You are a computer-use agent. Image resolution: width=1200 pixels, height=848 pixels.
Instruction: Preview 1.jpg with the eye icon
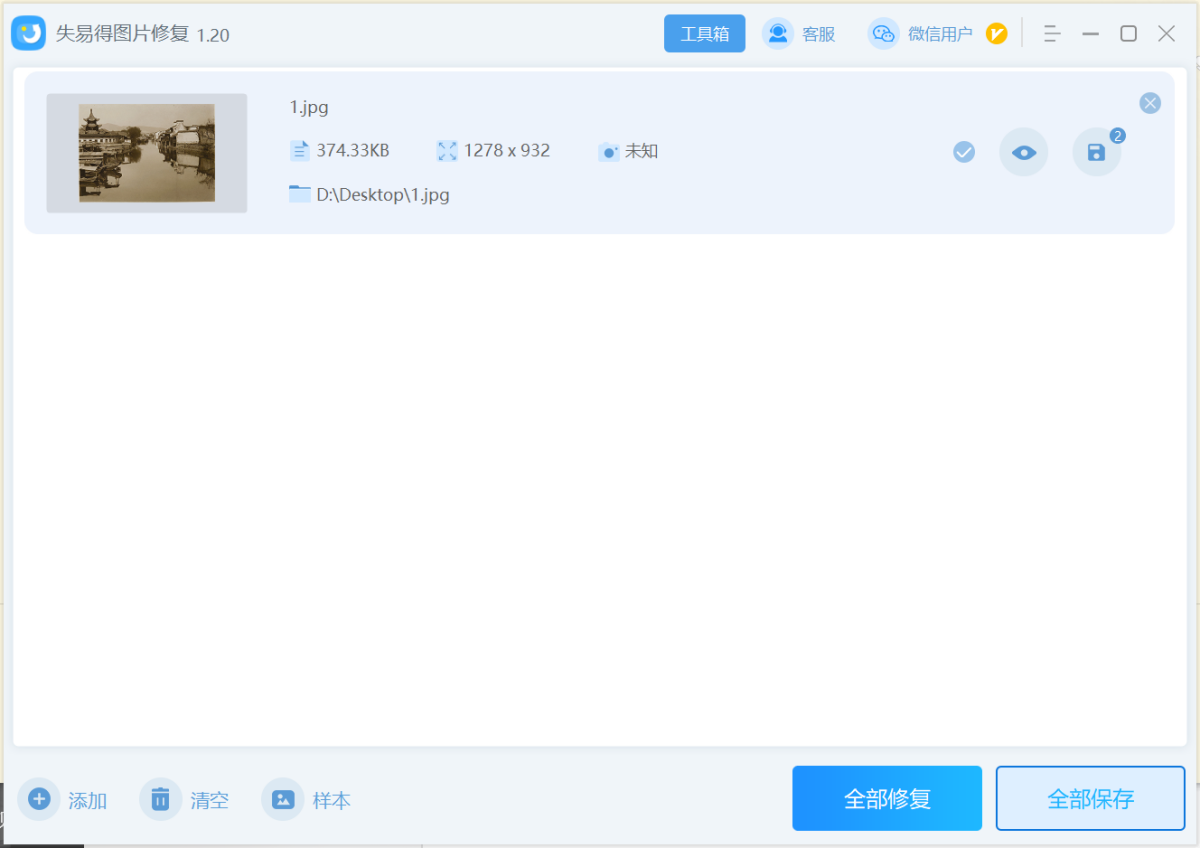tap(1023, 153)
